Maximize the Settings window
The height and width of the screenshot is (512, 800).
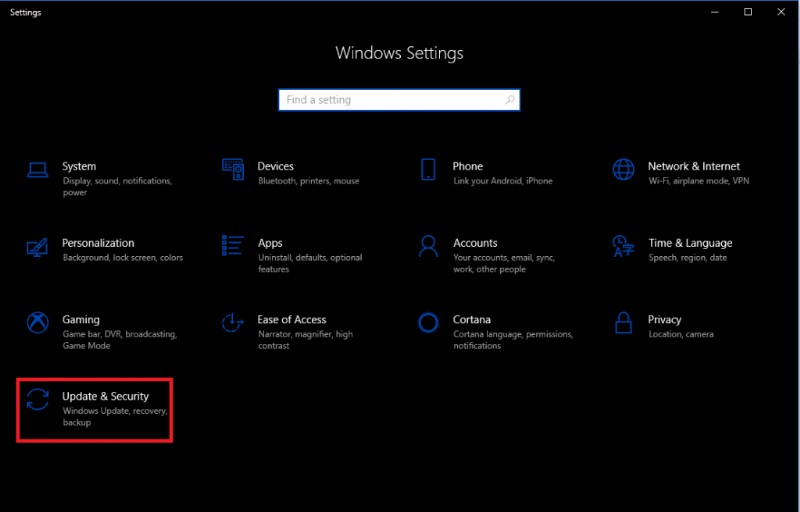coord(748,12)
